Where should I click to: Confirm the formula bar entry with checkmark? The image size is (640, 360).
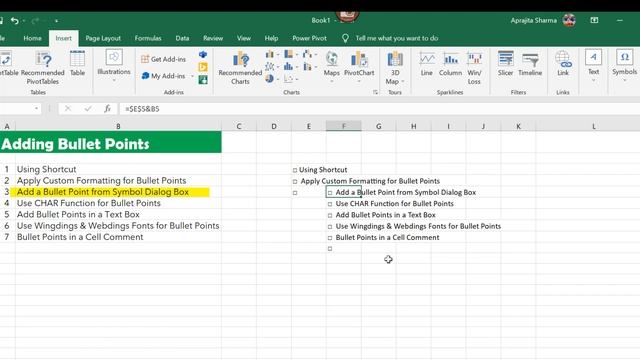coord(88,109)
